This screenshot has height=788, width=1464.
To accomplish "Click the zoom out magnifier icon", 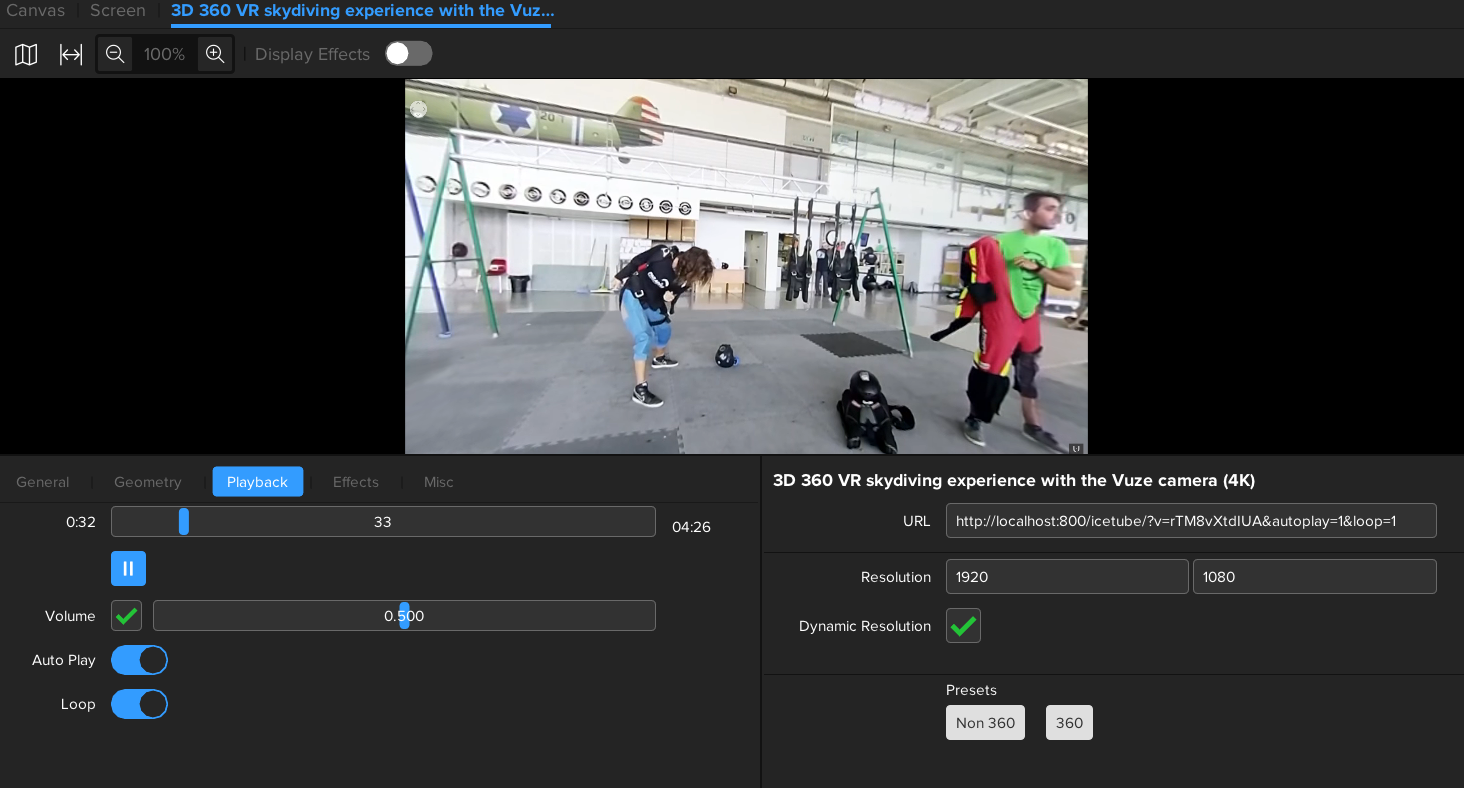I will (115, 54).
